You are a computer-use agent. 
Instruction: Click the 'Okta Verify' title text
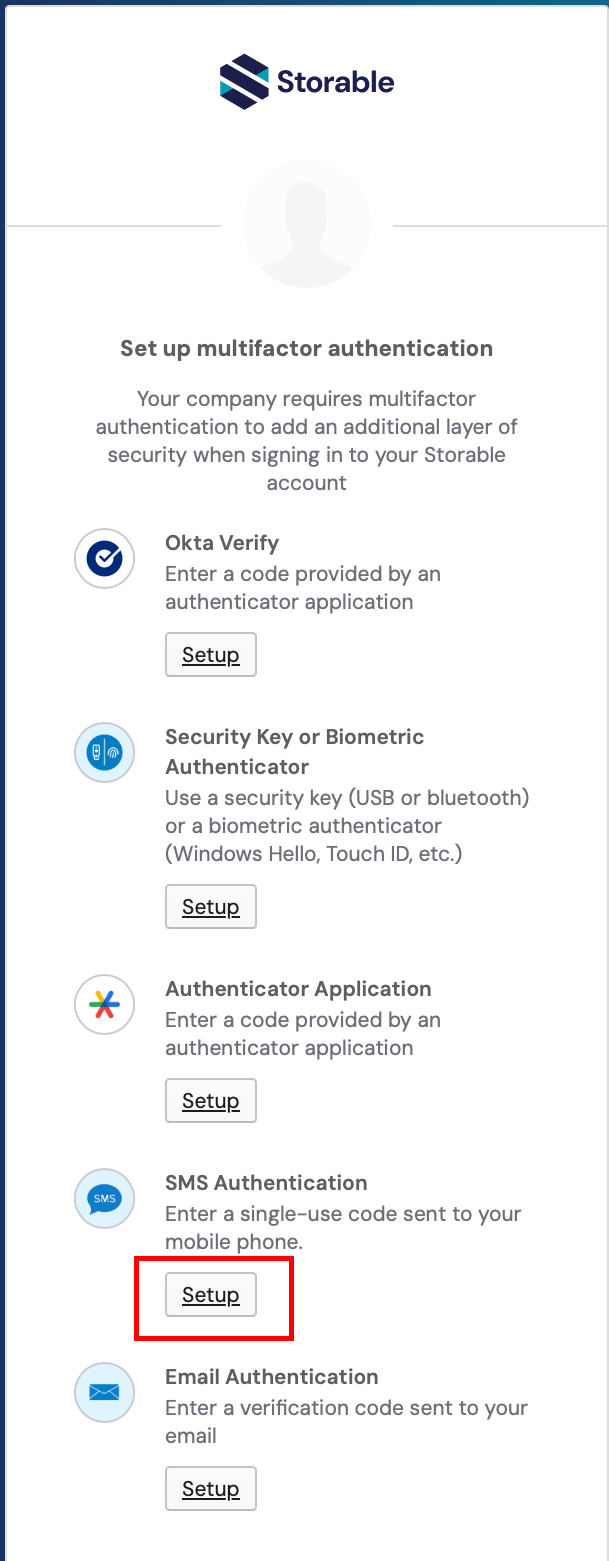tap(222, 543)
